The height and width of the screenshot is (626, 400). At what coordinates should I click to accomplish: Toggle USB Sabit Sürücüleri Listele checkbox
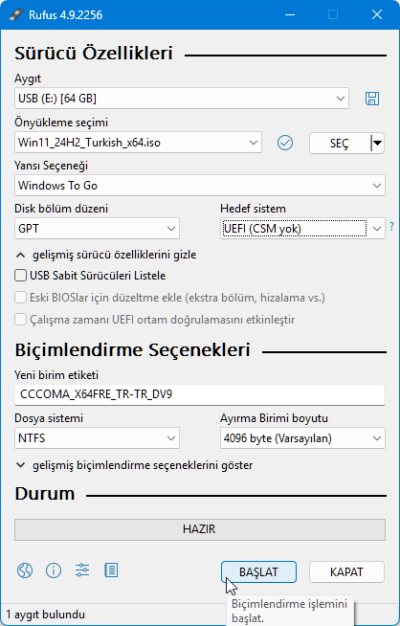[20, 275]
